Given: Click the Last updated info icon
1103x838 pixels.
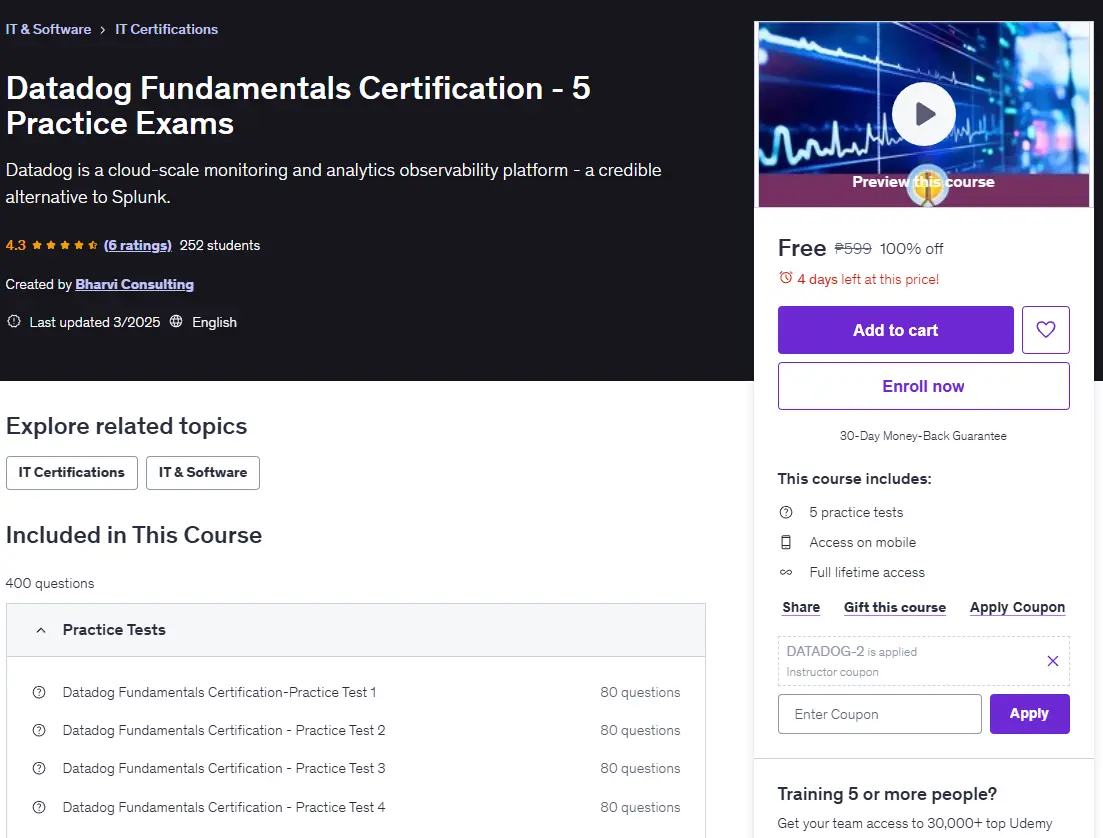Looking at the screenshot, I should pyautogui.click(x=13, y=322).
